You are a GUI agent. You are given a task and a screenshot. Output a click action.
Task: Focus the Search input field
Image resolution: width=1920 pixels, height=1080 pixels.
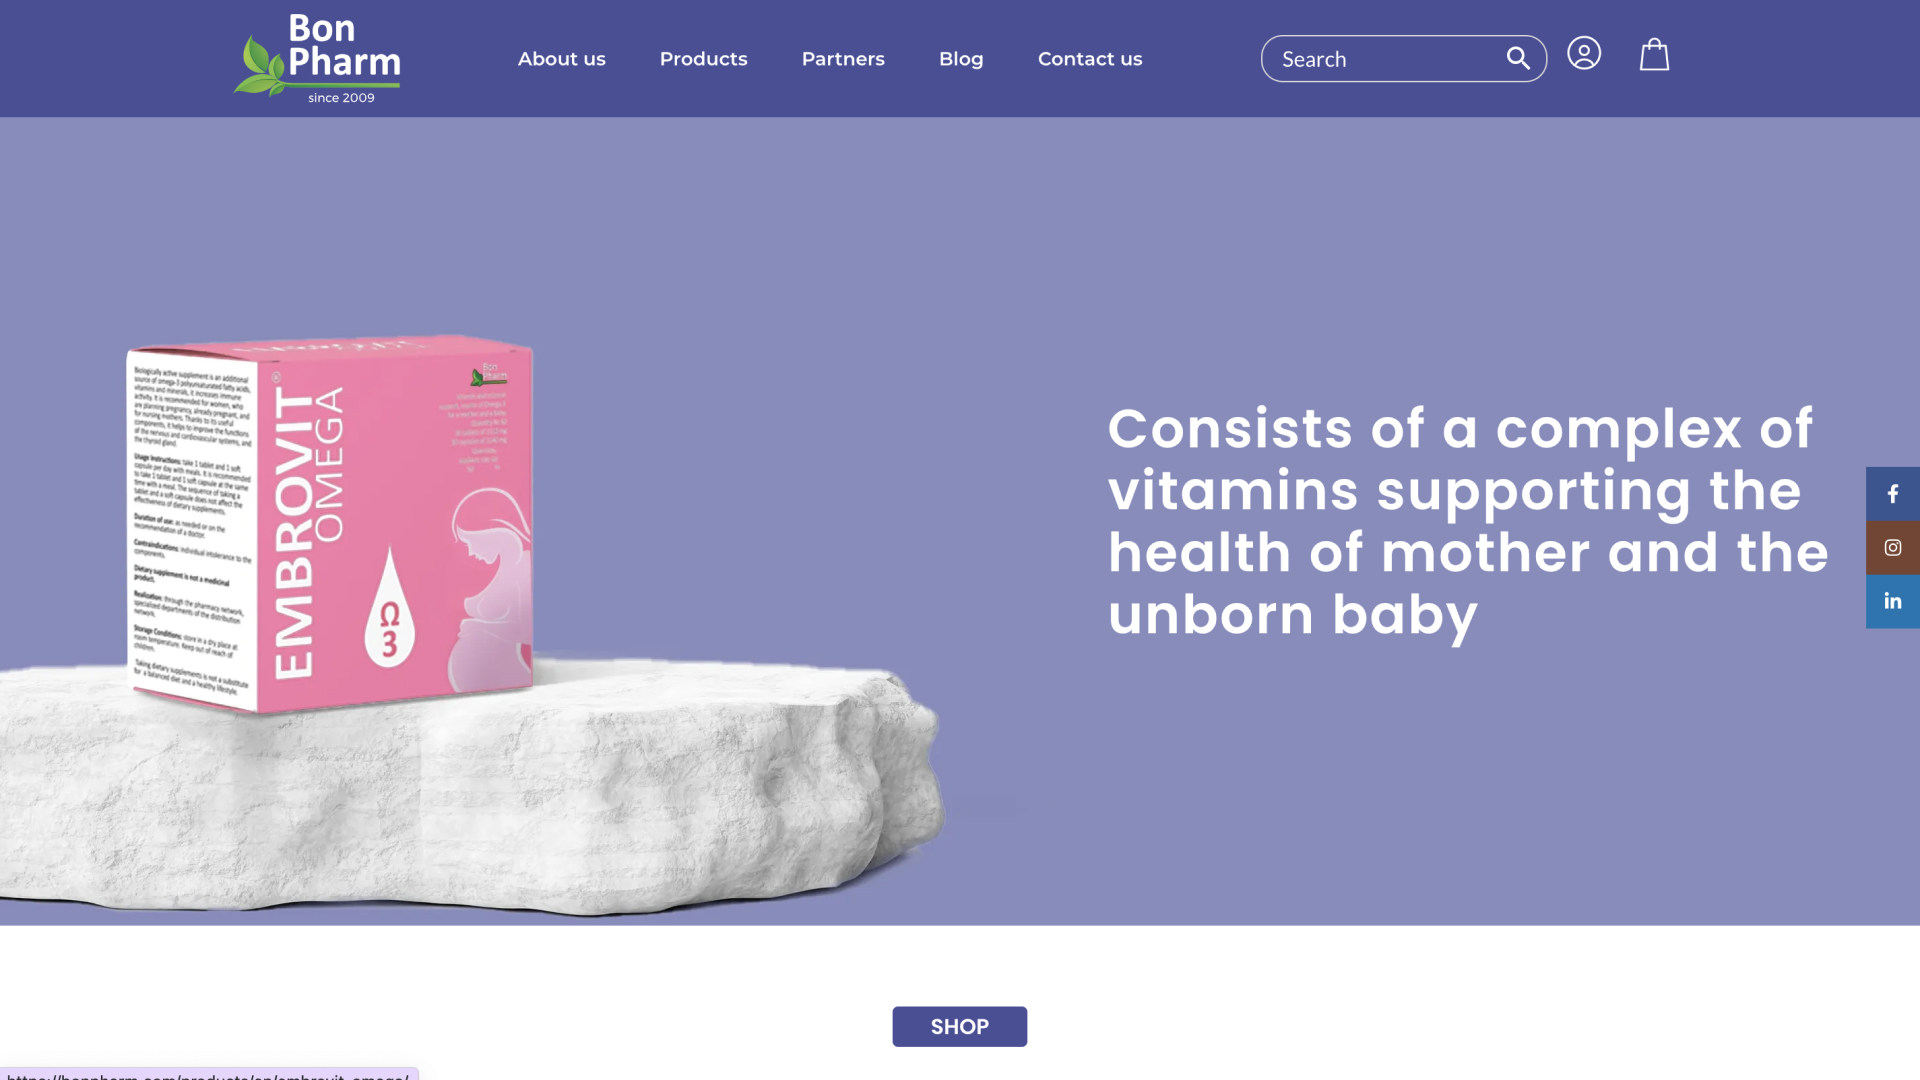pyautogui.click(x=1390, y=59)
